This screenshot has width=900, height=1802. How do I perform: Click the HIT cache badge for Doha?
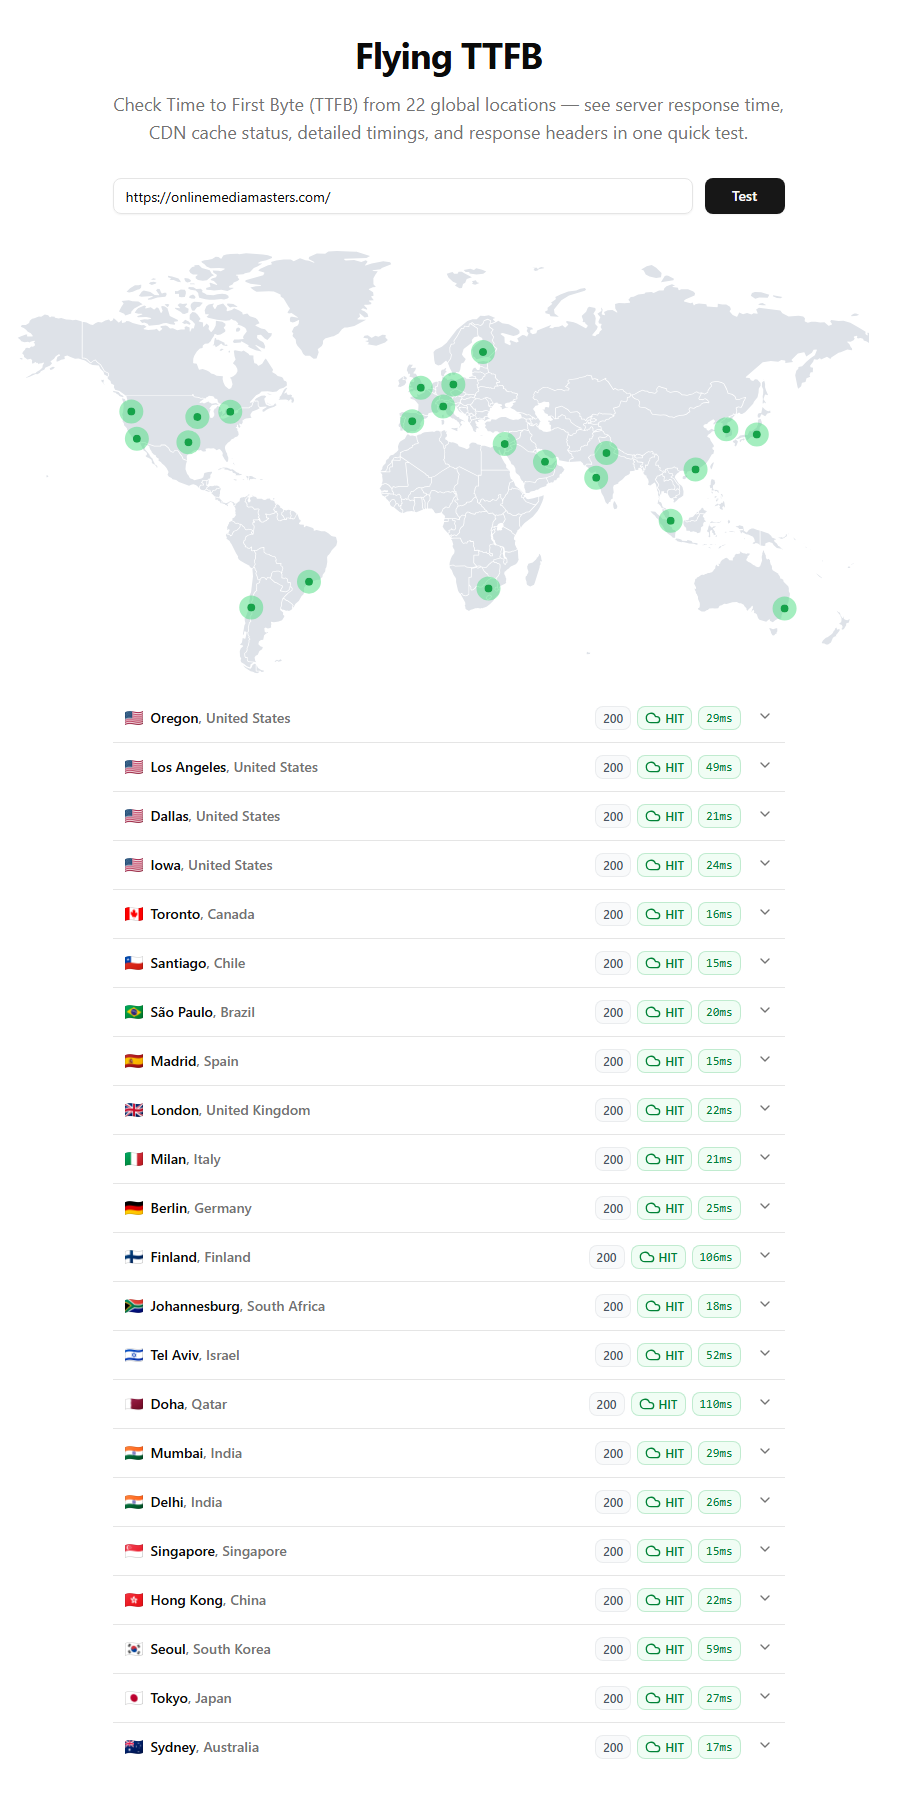tap(659, 1404)
